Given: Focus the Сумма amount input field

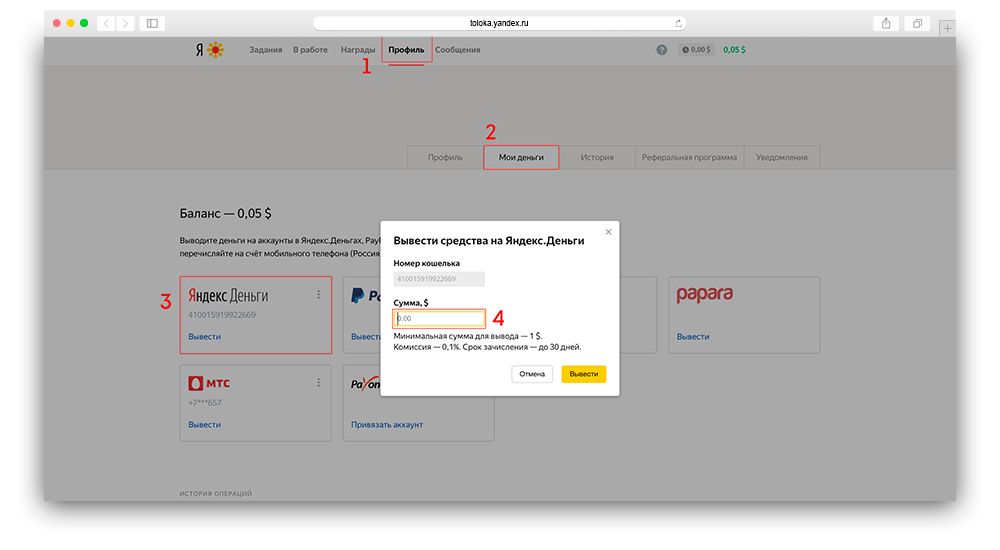Looking at the screenshot, I should click(439, 318).
